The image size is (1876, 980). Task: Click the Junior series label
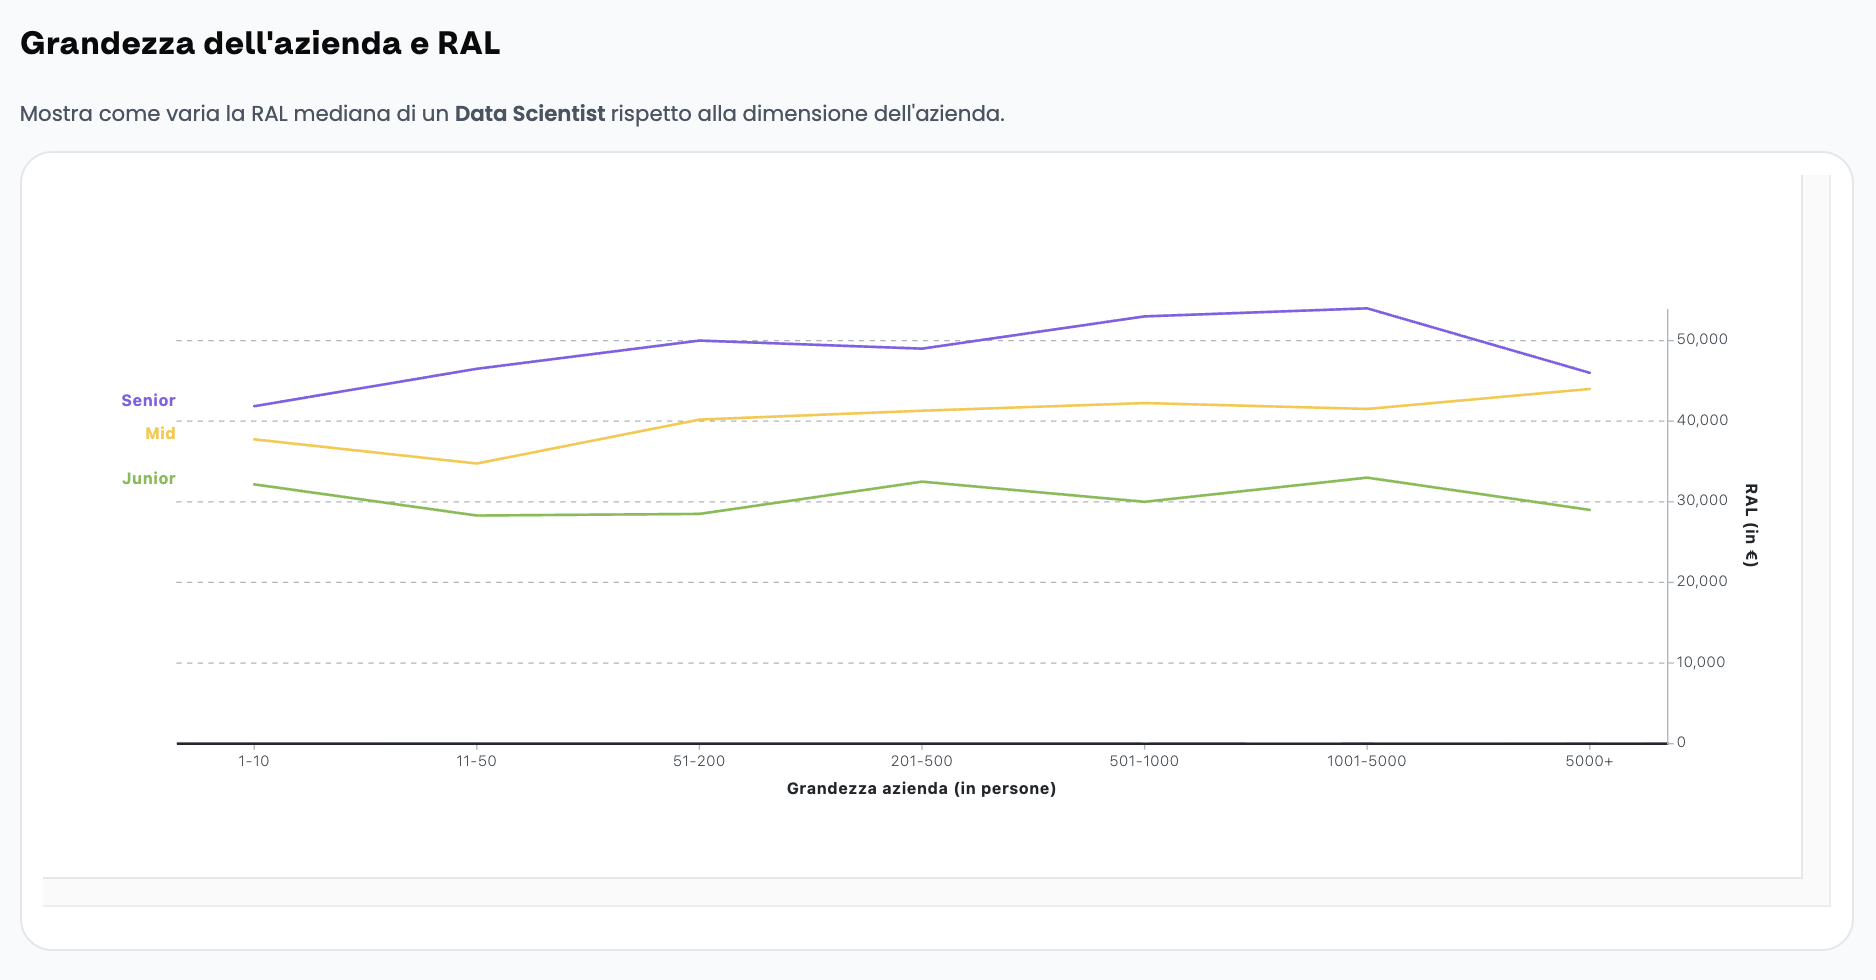tap(148, 478)
